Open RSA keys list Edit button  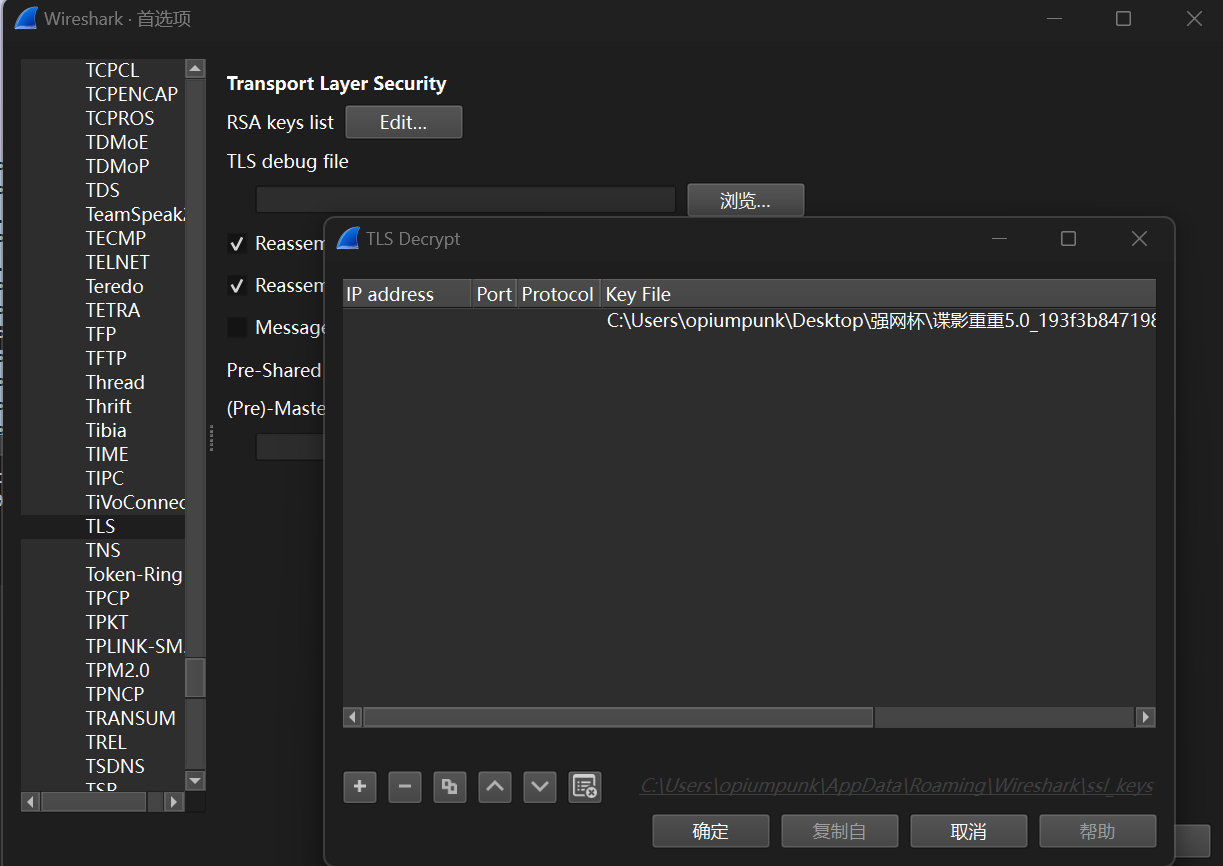tap(404, 122)
